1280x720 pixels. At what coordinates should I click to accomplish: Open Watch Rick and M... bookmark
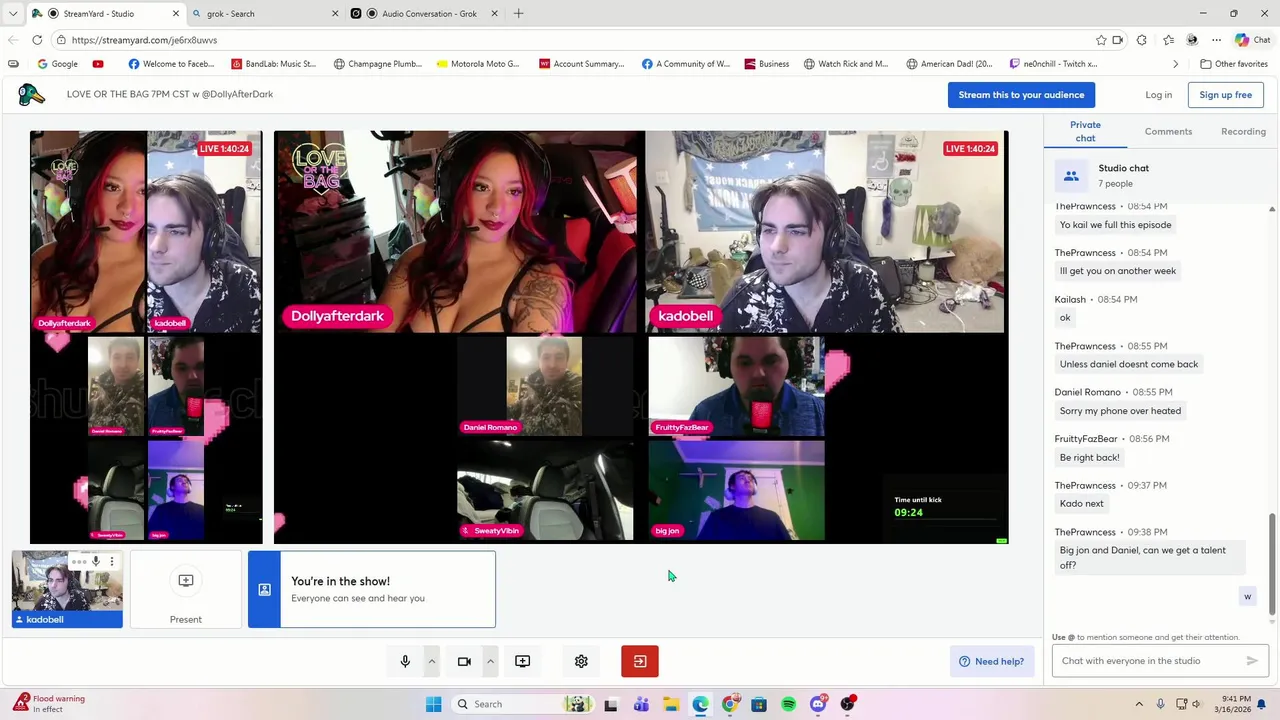(845, 64)
